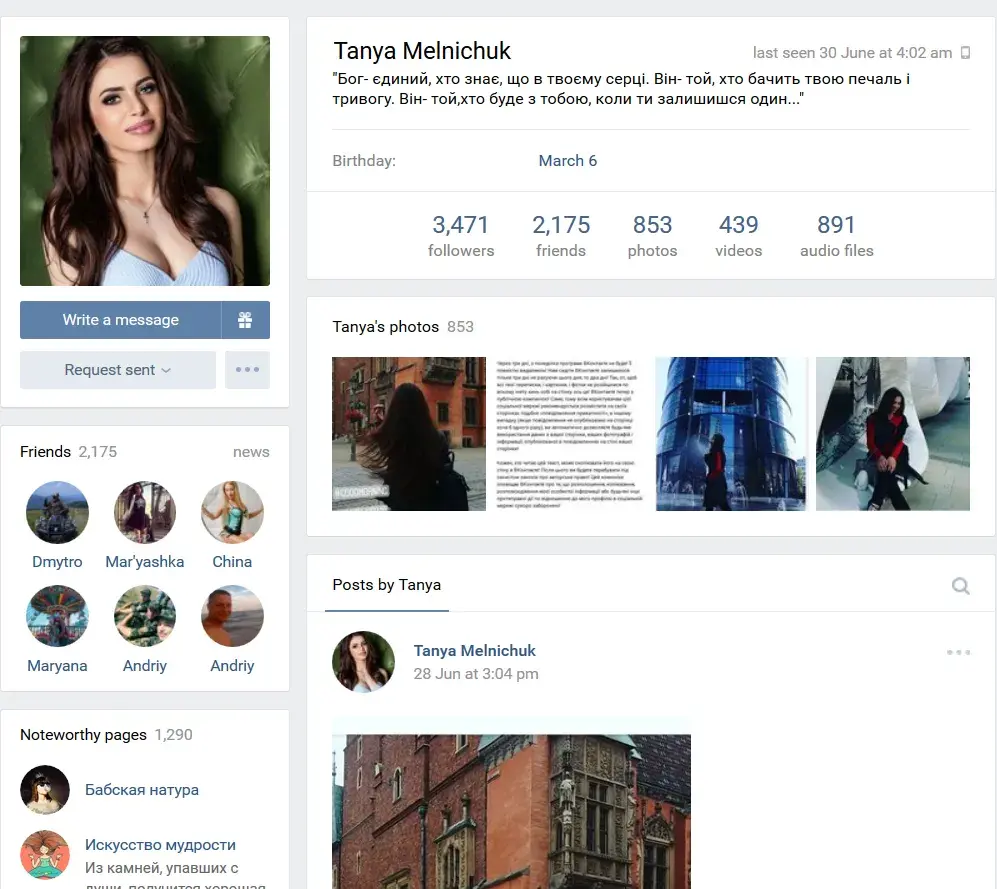Image resolution: width=997 pixels, height=889 pixels.
Task: Click the Искусство мудрости page avatar
Action: pyautogui.click(x=45, y=854)
